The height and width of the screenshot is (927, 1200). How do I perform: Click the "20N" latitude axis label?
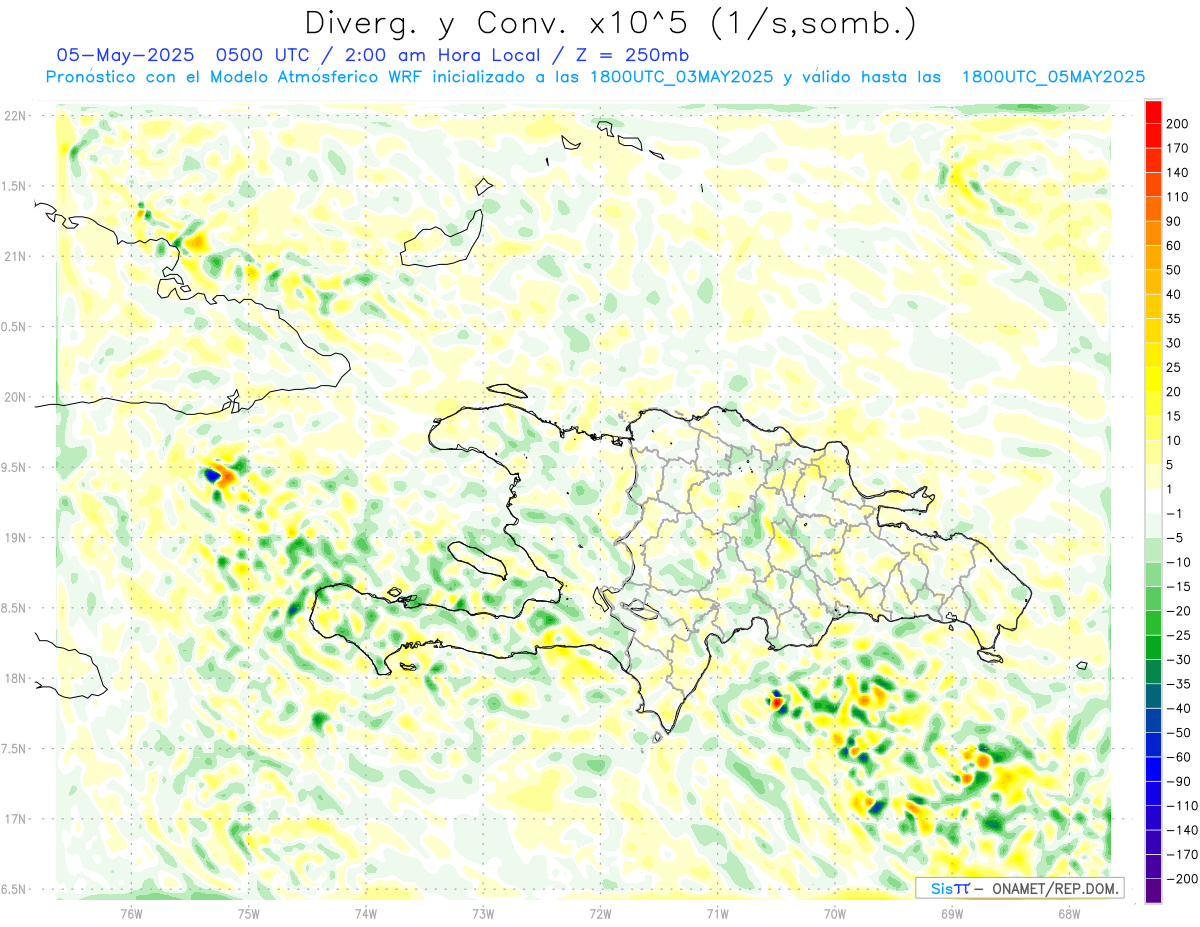(x=15, y=397)
